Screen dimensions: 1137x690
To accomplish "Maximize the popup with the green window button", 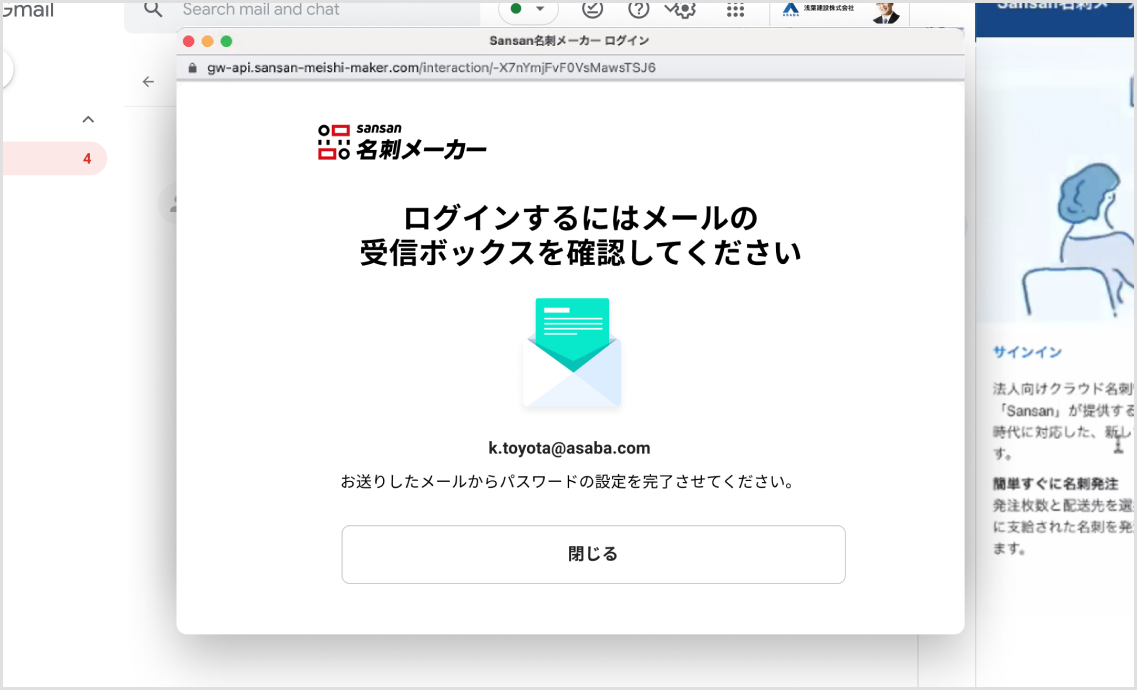I will coord(226,41).
